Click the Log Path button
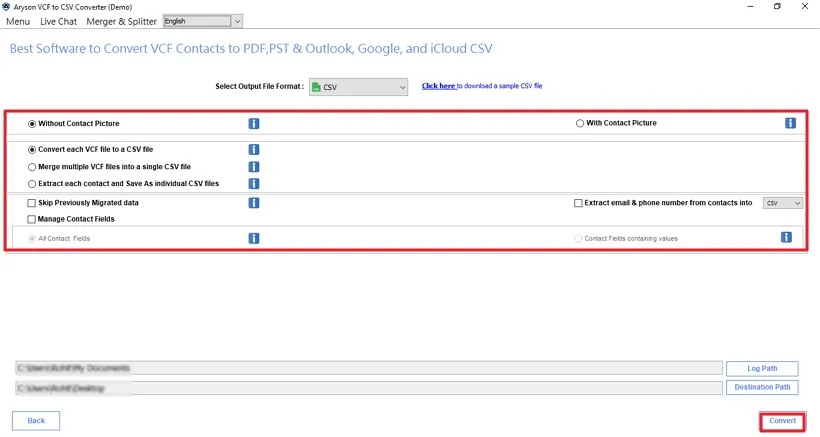Image resolution: width=820 pixels, height=437 pixels. (x=762, y=369)
